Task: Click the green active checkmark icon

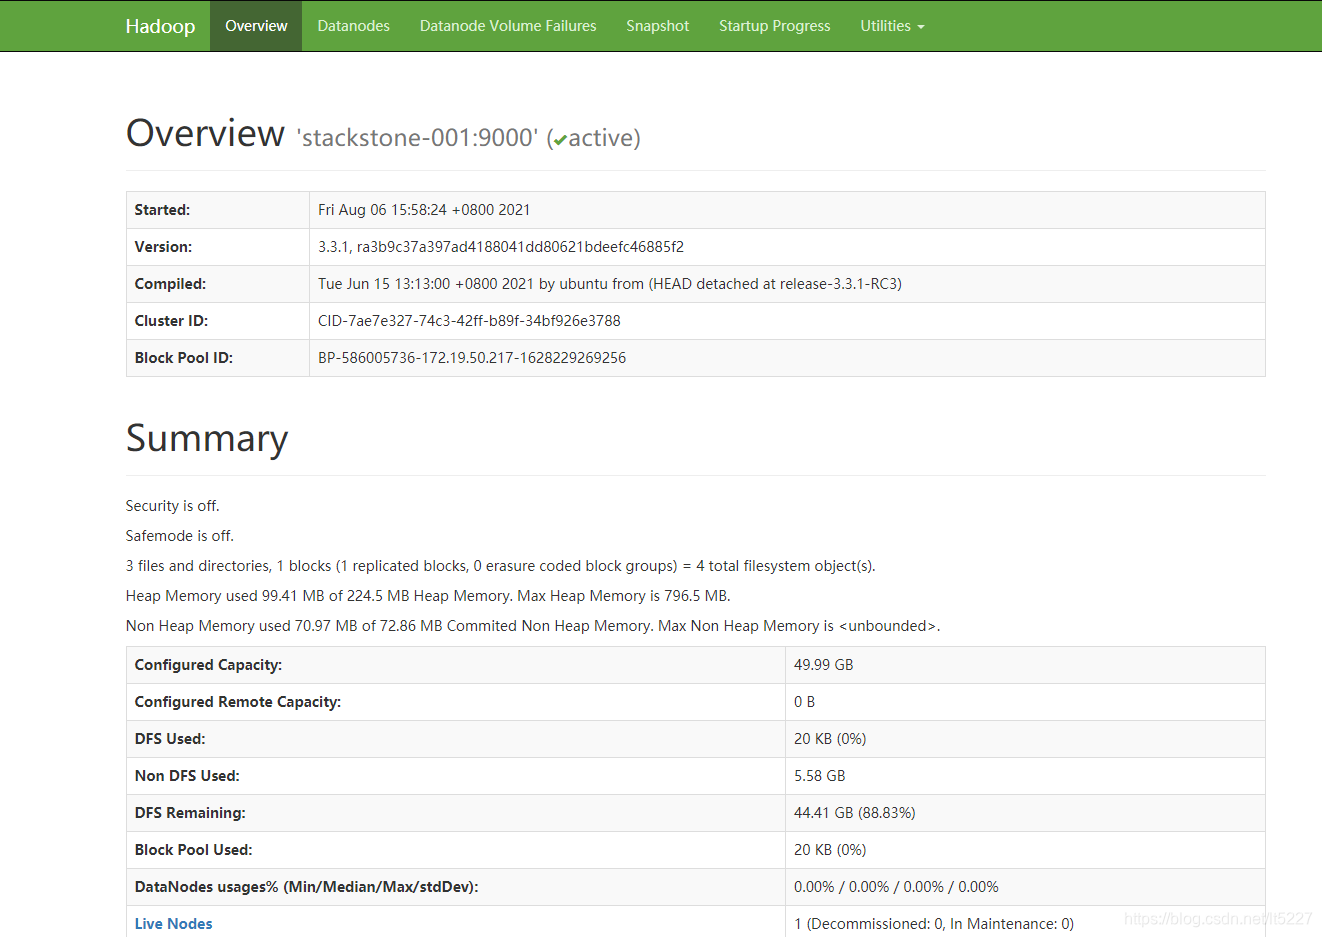Action: 560,140
